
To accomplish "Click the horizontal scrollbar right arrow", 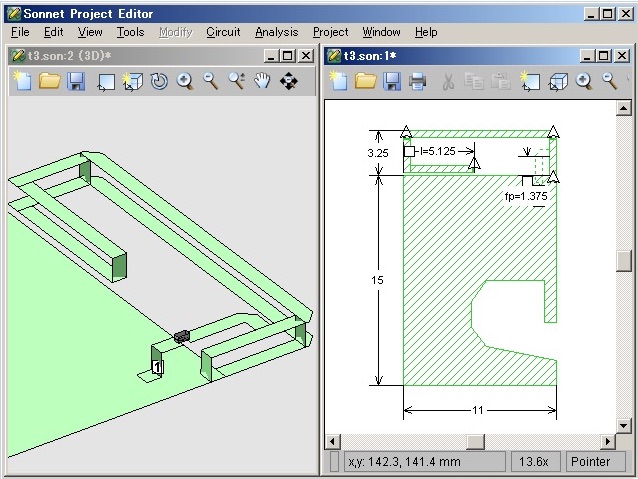I will click(x=608, y=442).
